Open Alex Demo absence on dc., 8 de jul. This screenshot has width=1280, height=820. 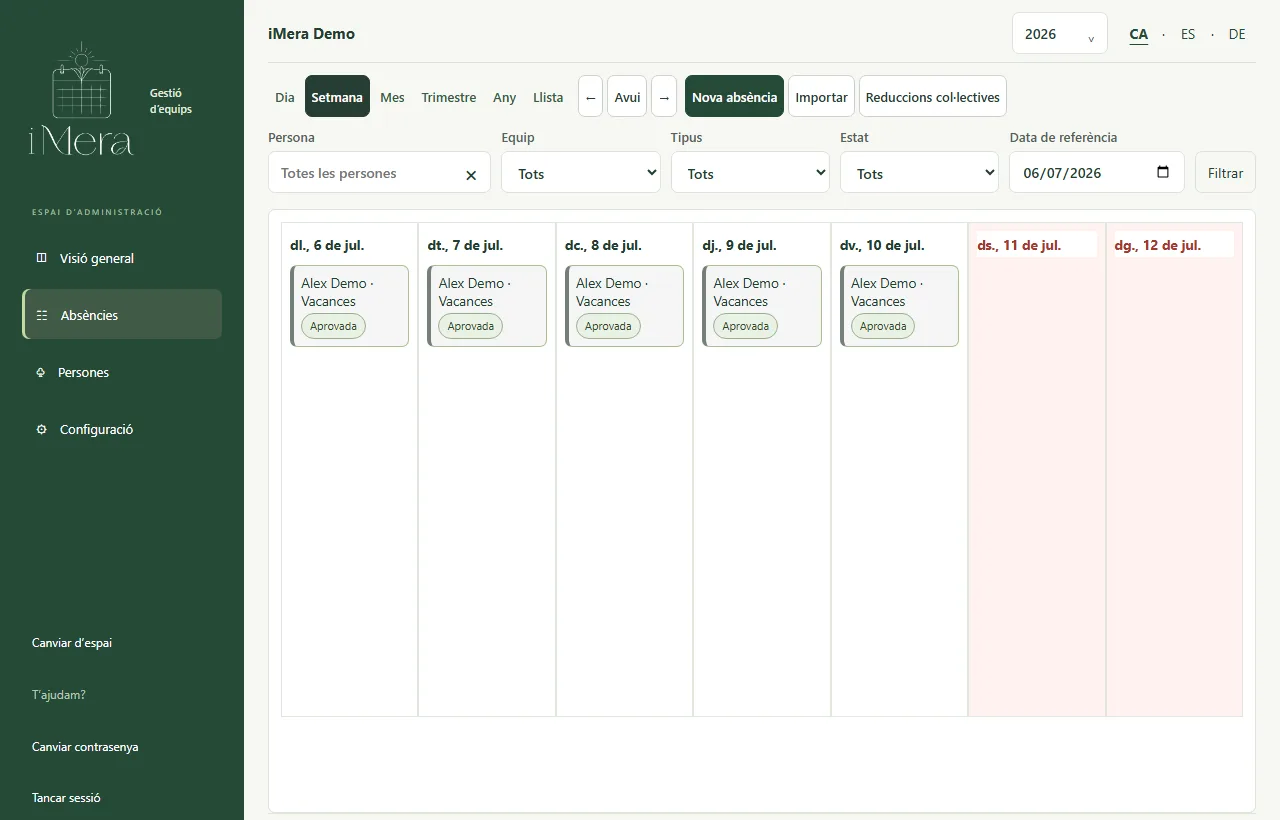coord(624,306)
